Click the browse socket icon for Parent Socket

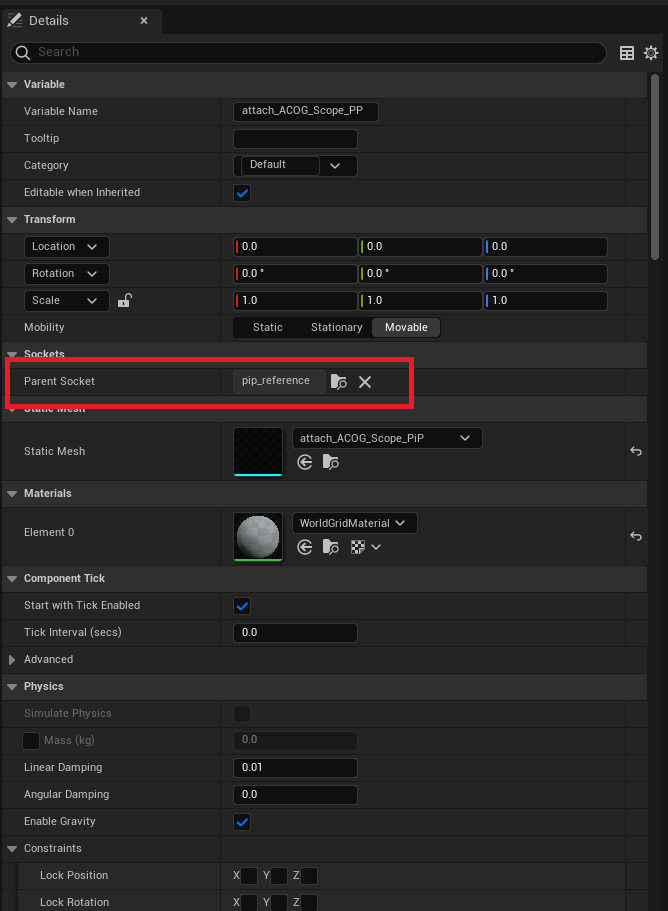pyautogui.click(x=339, y=382)
